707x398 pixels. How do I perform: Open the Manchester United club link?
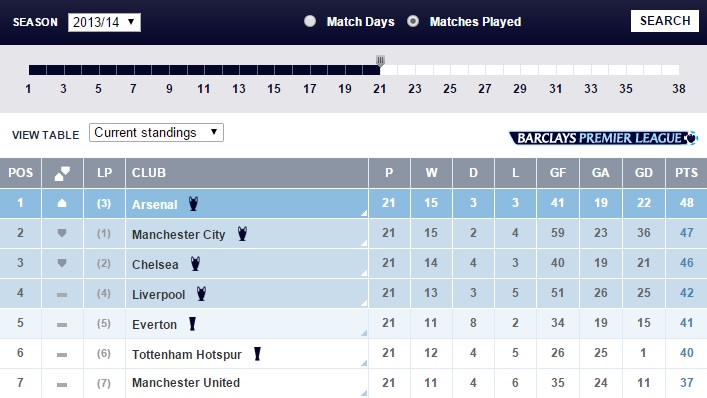tap(186, 383)
